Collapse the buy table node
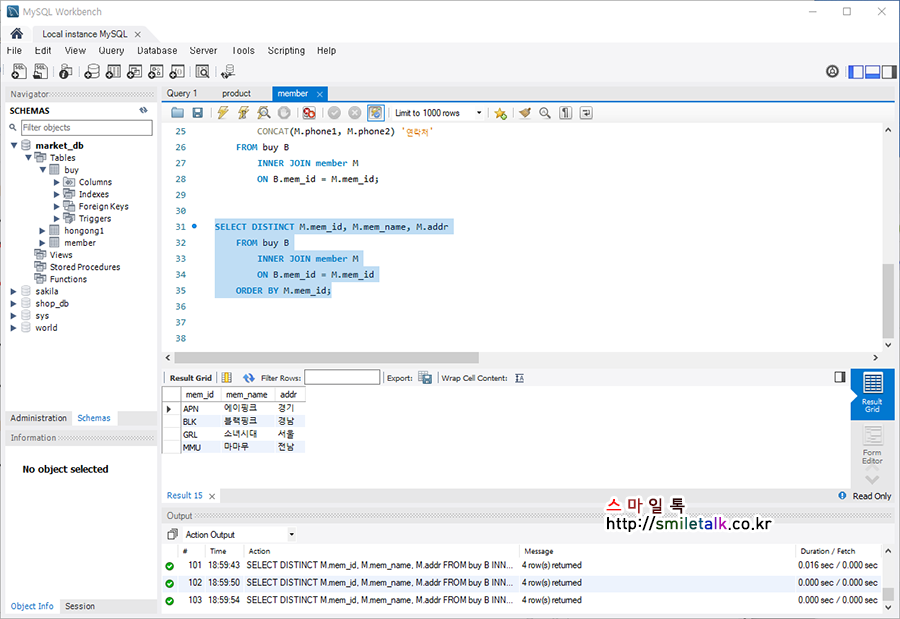Screen dimensions: 900x619 point(42,169)
